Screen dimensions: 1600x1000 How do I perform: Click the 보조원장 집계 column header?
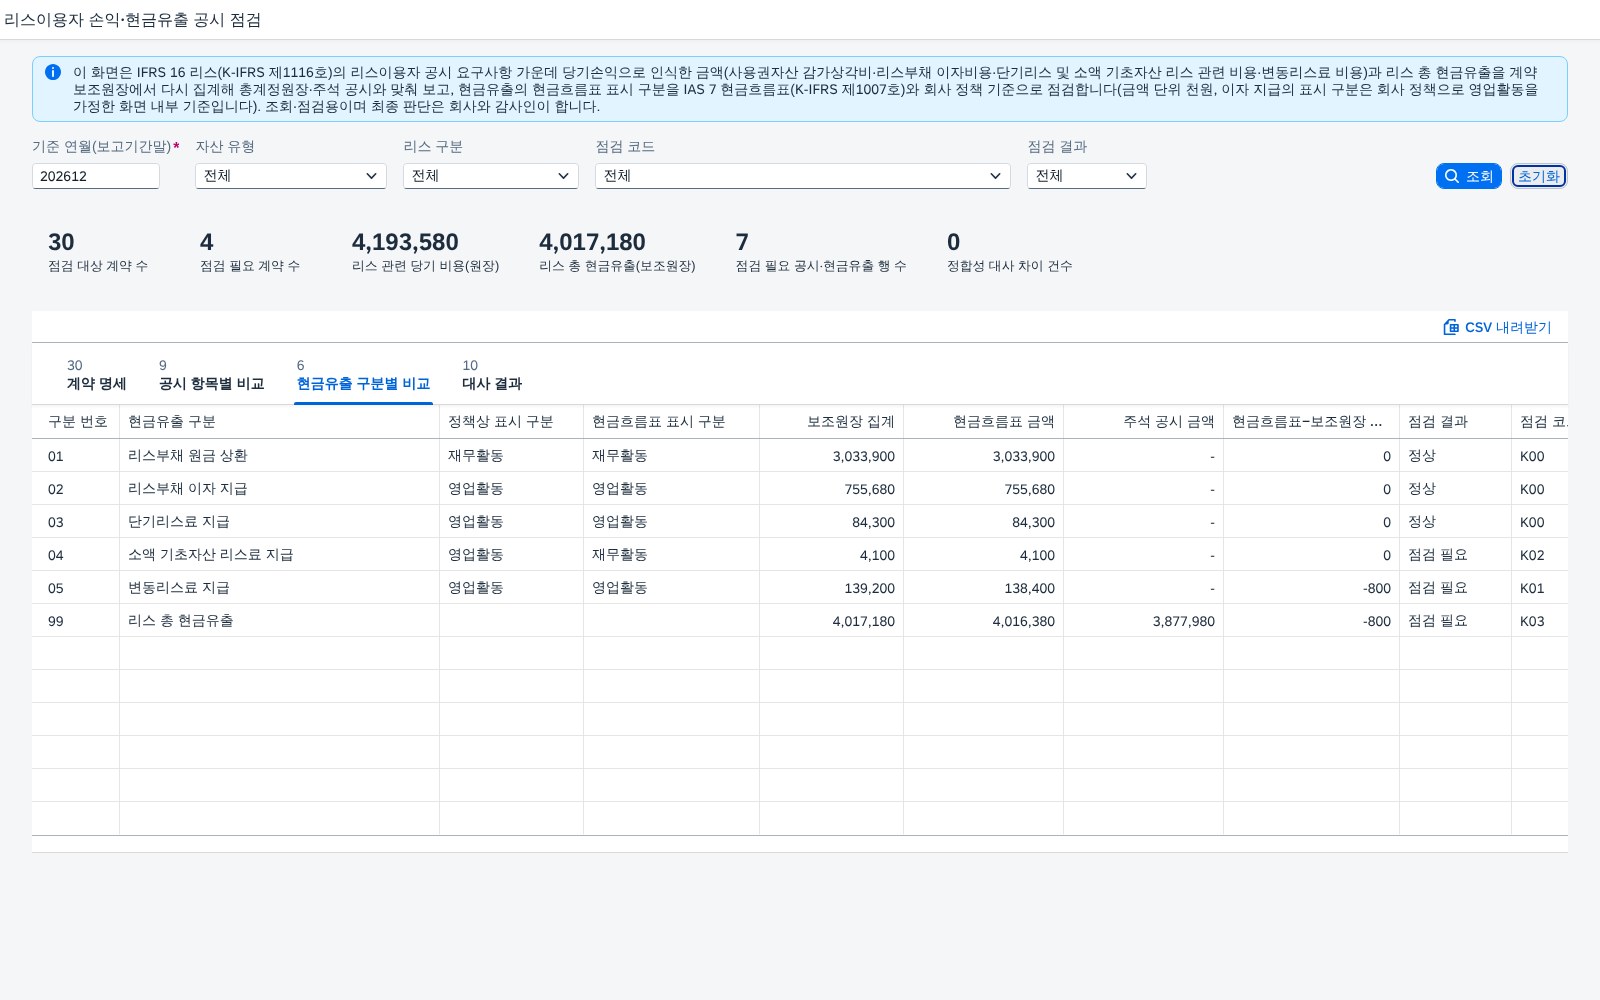[x=832, y=422]
